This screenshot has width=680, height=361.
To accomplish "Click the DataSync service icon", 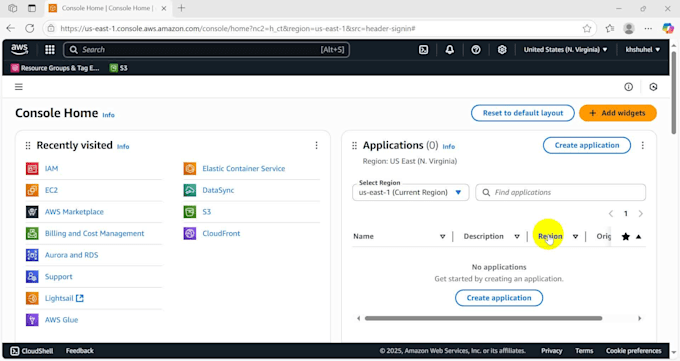I will coord(190,190).
